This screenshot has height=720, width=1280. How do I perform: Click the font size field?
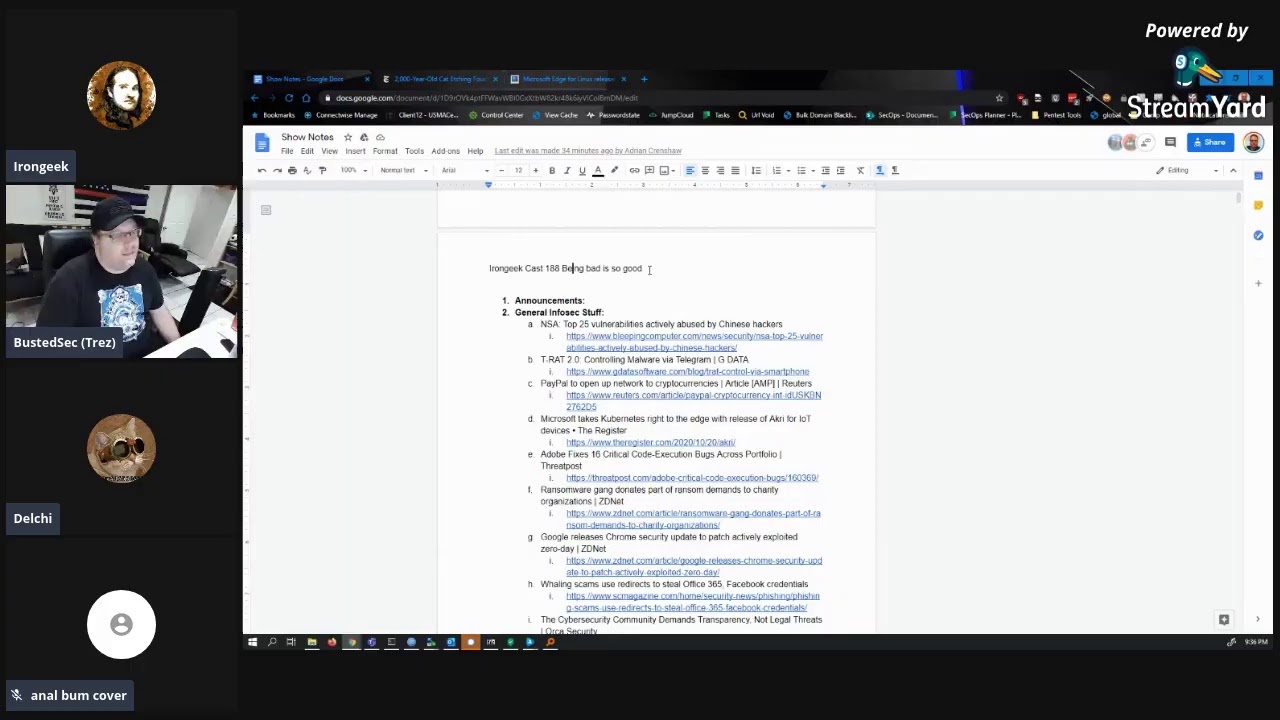tap(518, 170)
